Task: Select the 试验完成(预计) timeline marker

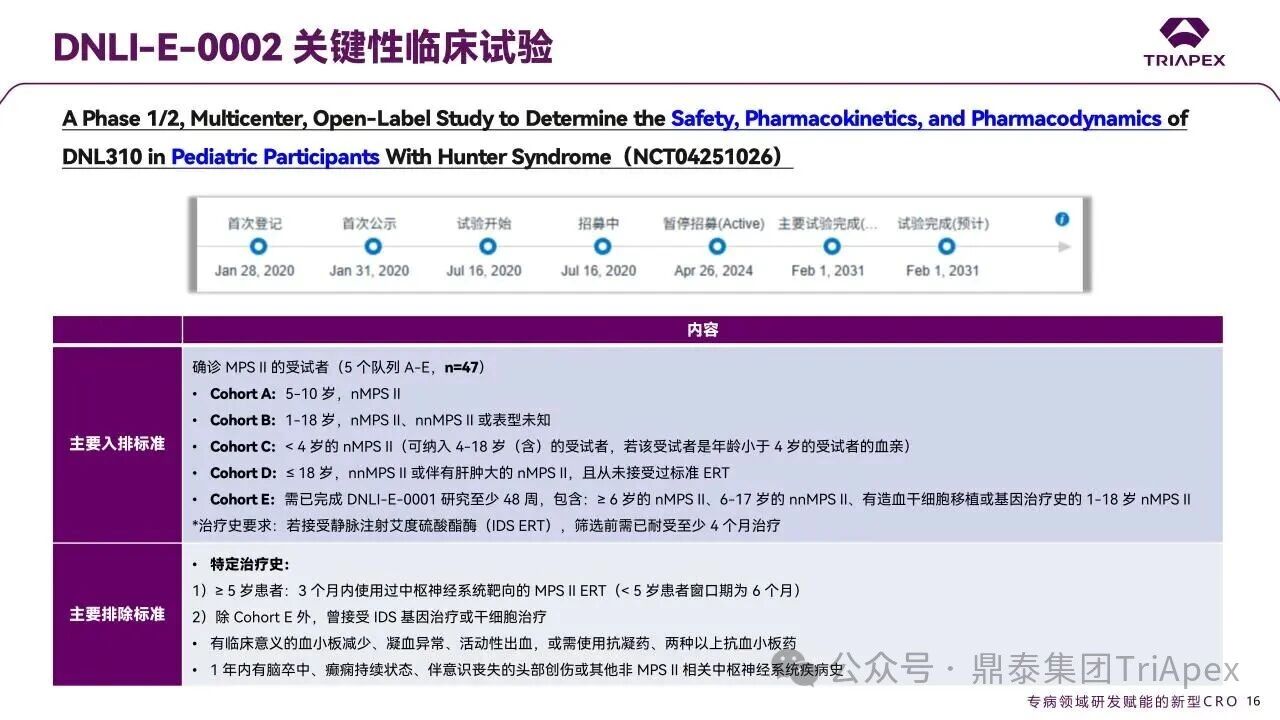Action: pos(946,246)
